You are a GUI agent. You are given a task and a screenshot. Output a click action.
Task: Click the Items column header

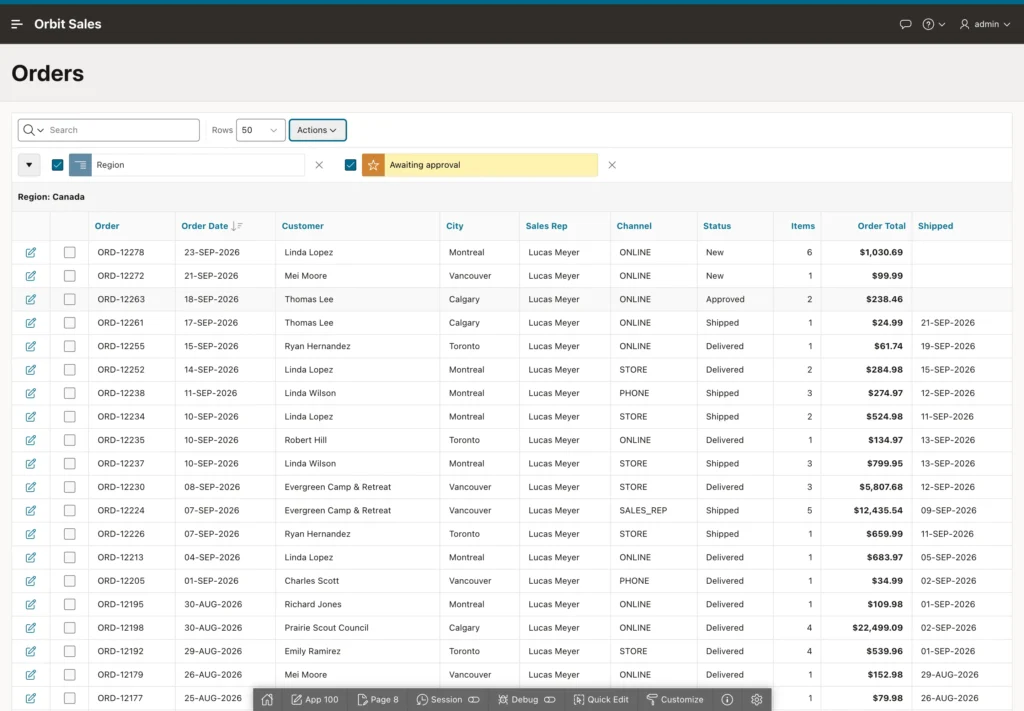[803, 226]
